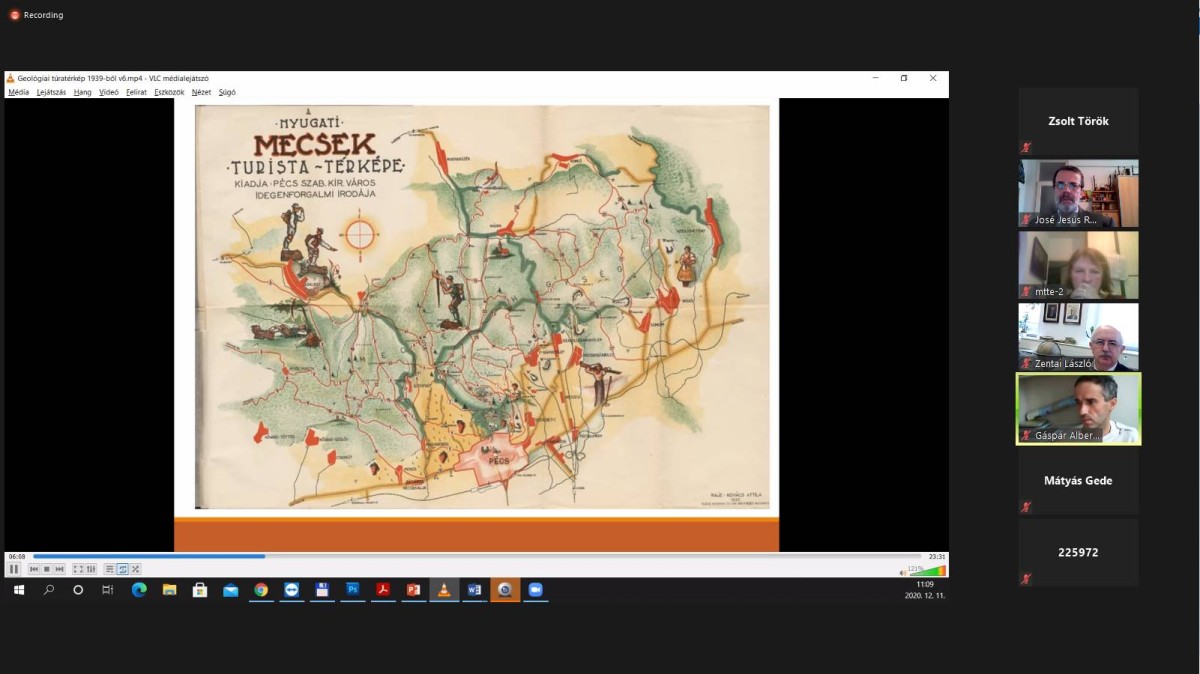Viewport: 1200px width, 674px height.
Task: Switch to Adobe Acrobat on taskbar
Action: click(x=383, y=590)
